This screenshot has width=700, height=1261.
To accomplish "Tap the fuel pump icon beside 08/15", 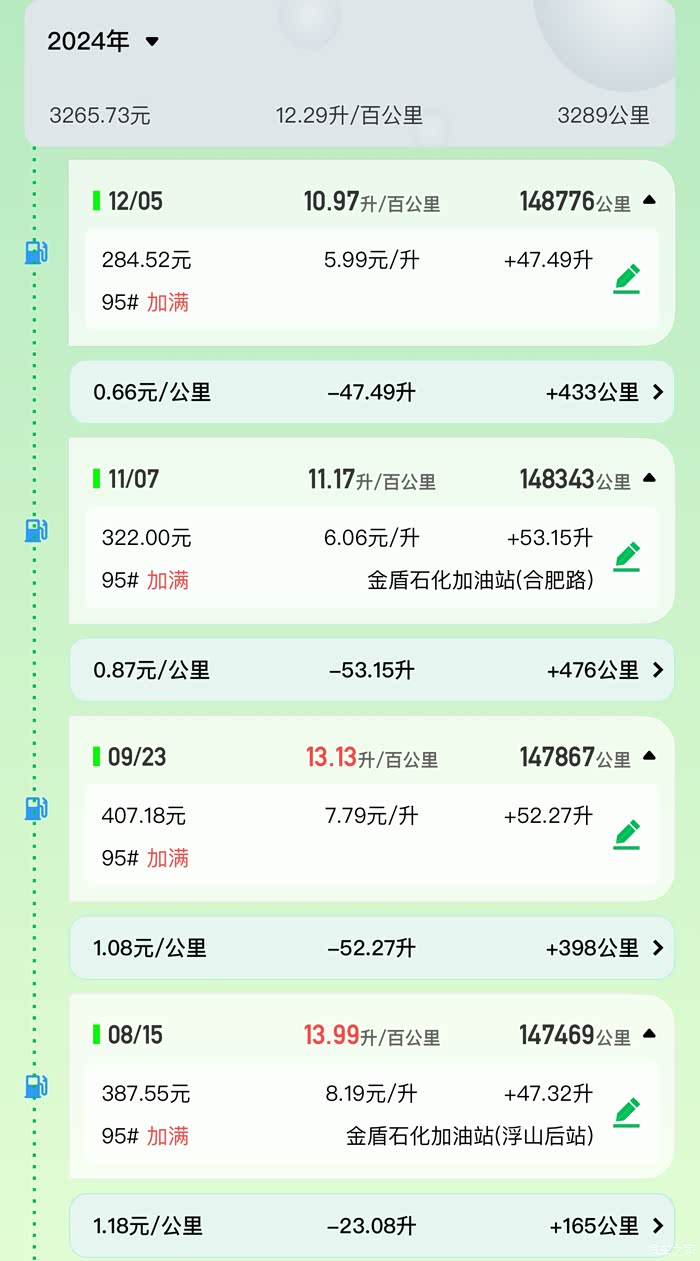I will pyautogui.click(x=36, y=1086).
